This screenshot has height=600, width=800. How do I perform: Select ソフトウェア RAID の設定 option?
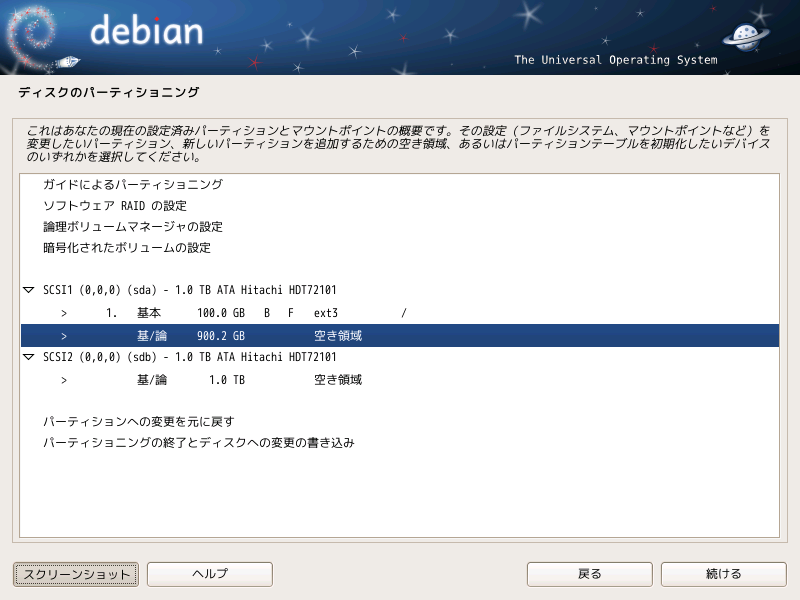[x=115, y=206]
